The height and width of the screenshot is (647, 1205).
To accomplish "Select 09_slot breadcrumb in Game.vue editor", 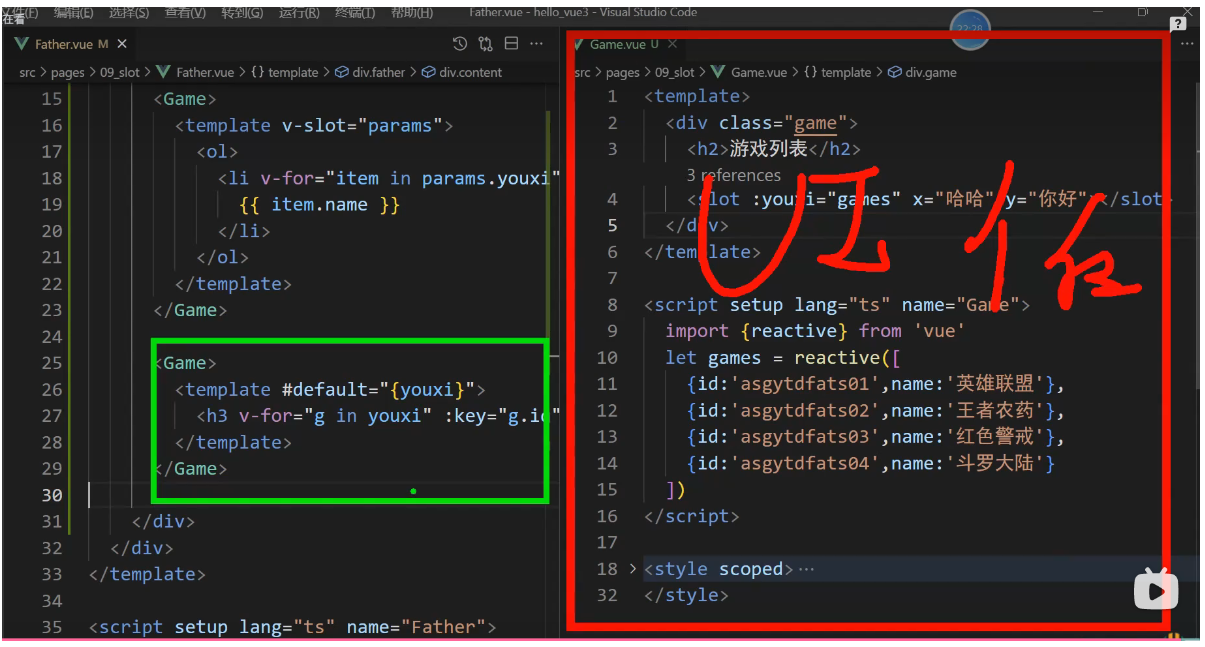I will coord(674,72).
